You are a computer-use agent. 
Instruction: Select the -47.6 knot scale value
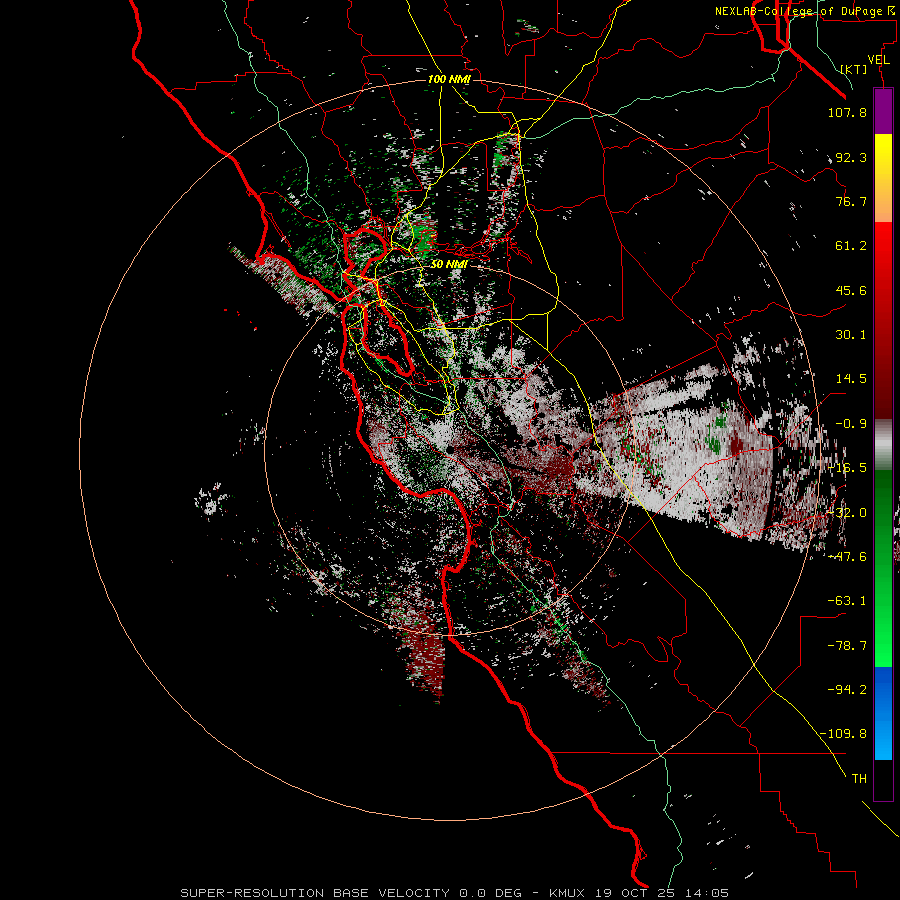(847, 557)
